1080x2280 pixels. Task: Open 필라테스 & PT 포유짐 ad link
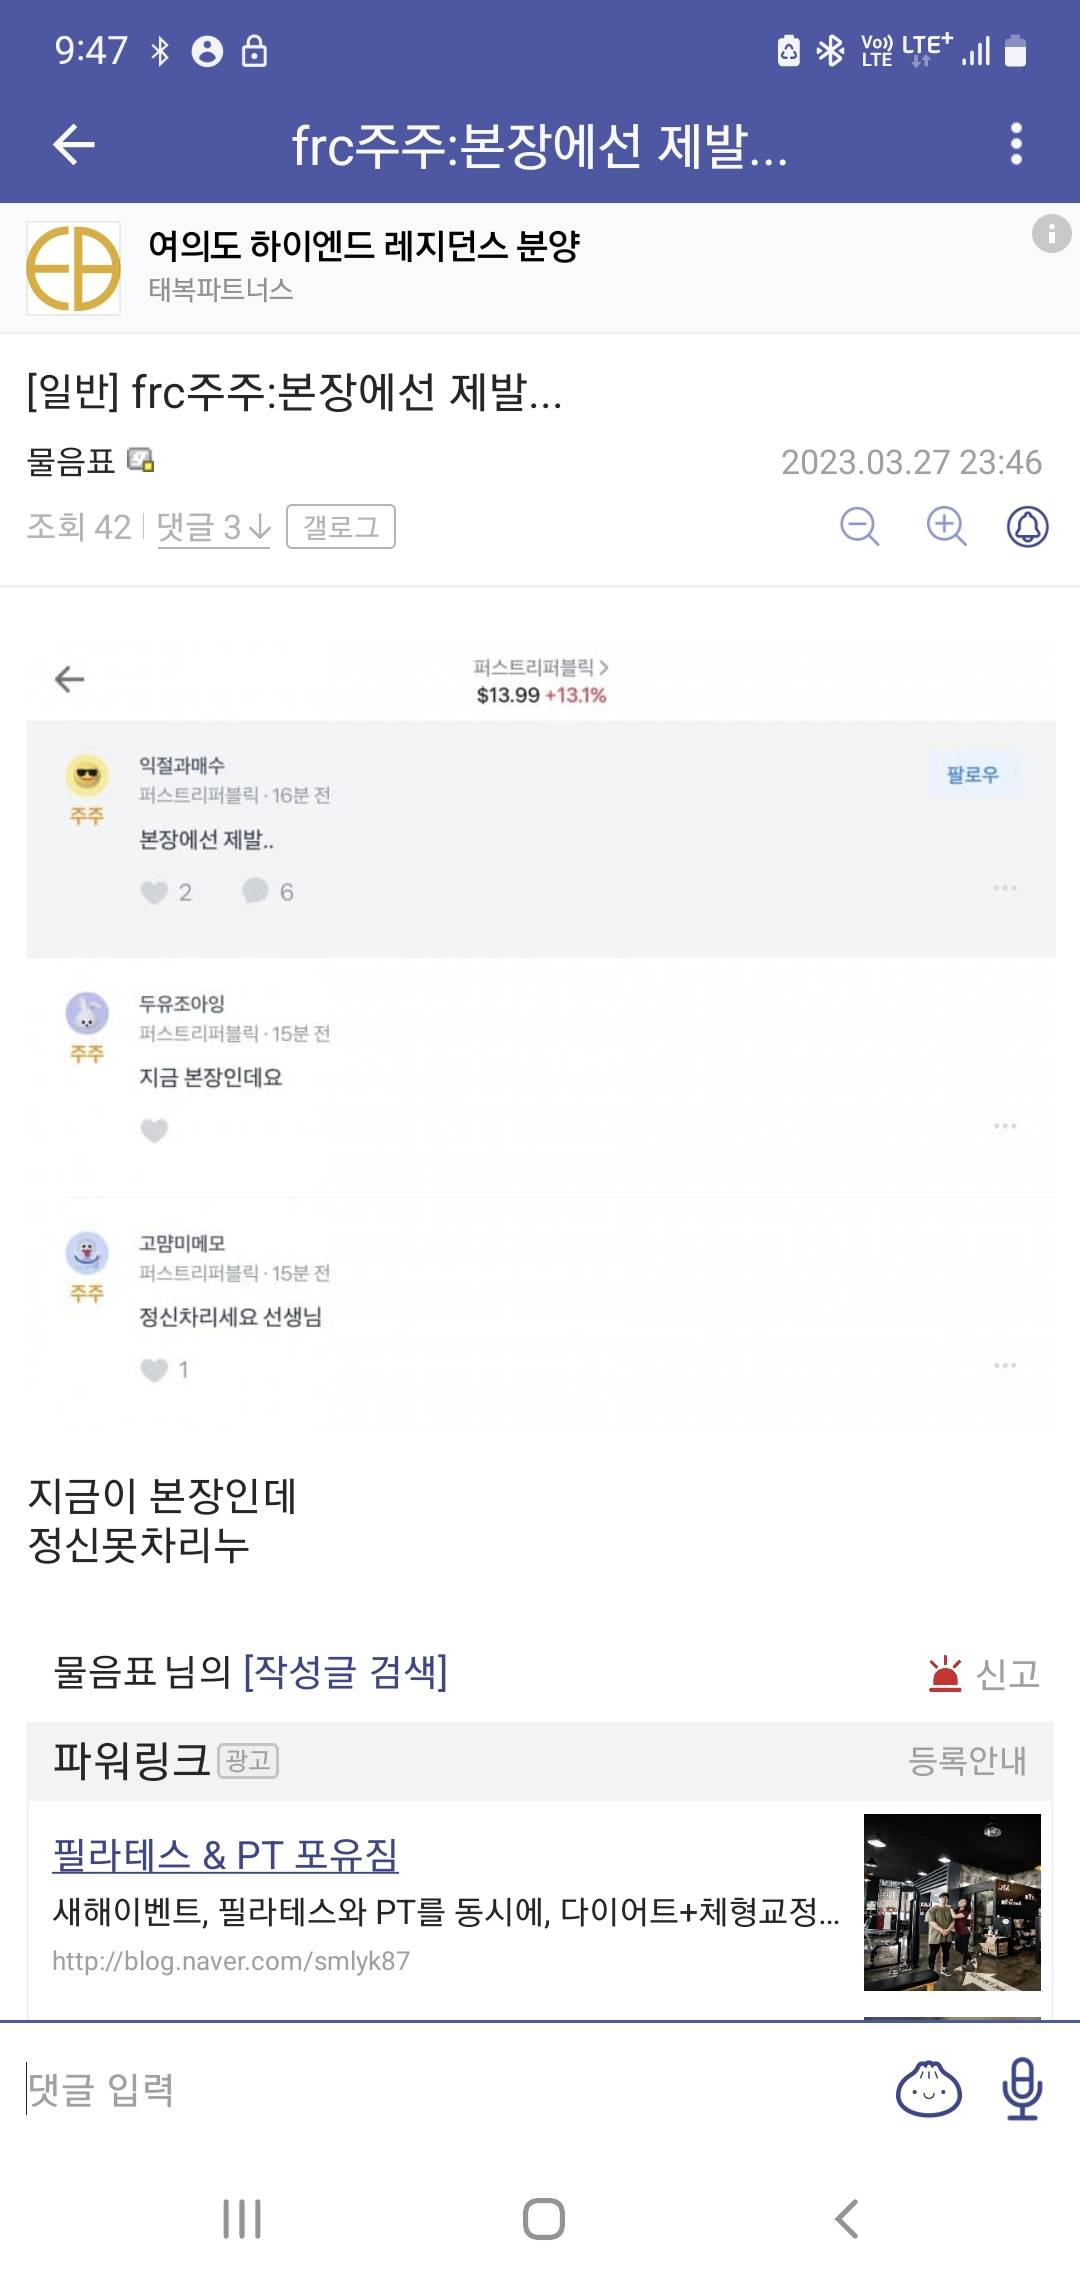pyautogui.click(x=225, y=1855)
